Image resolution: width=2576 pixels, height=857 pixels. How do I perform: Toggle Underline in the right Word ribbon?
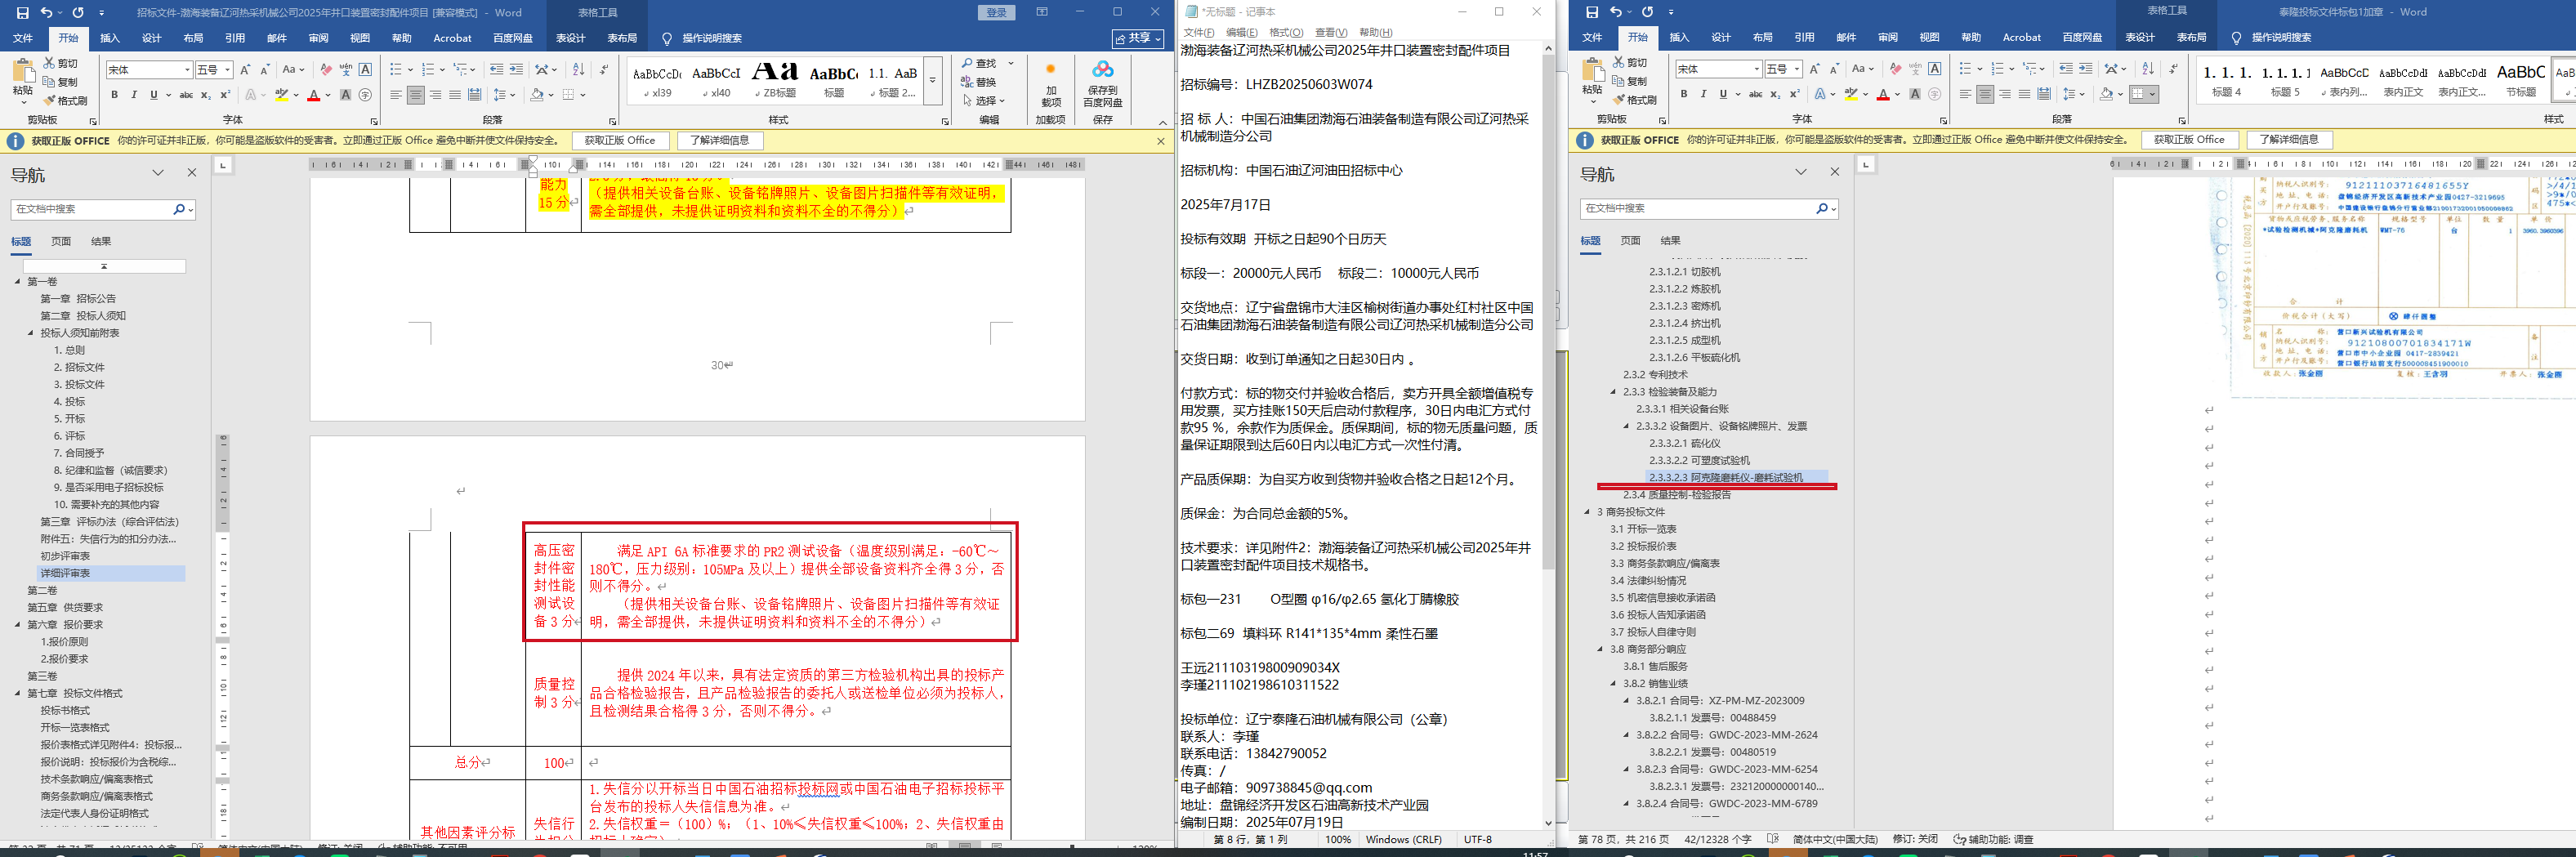1723,94
